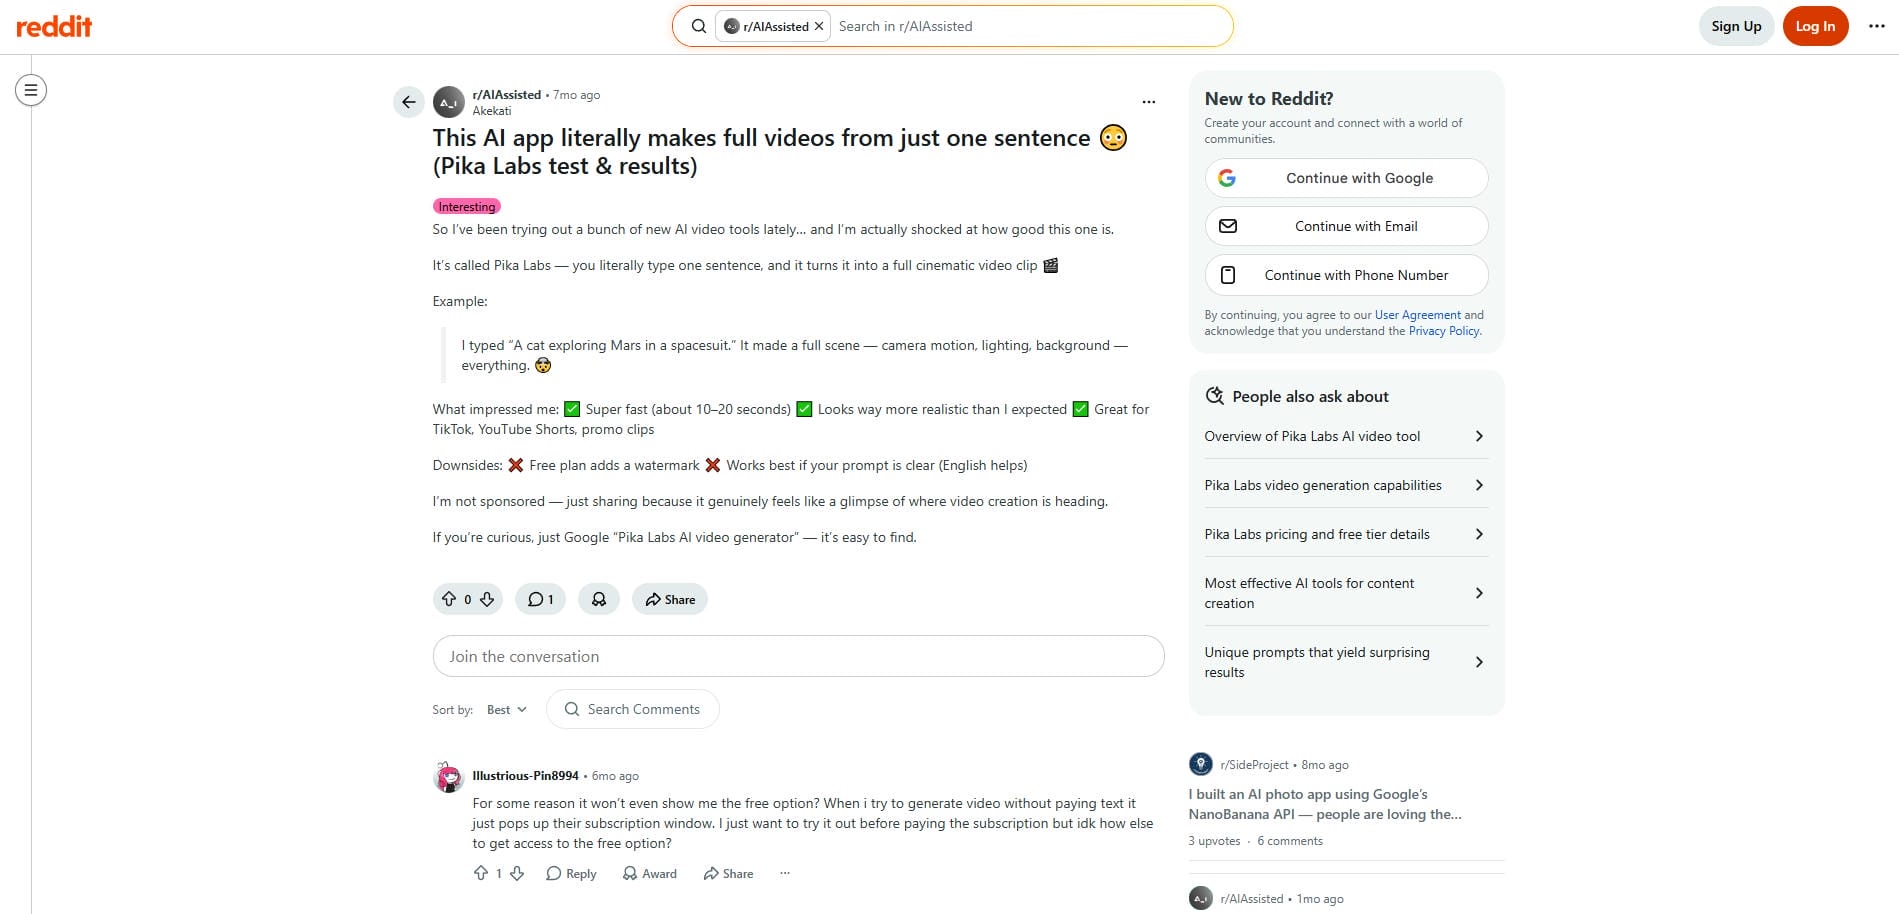Choose Continue with Google
This screenshot has height=914, width=1899.
point(1346,178)
